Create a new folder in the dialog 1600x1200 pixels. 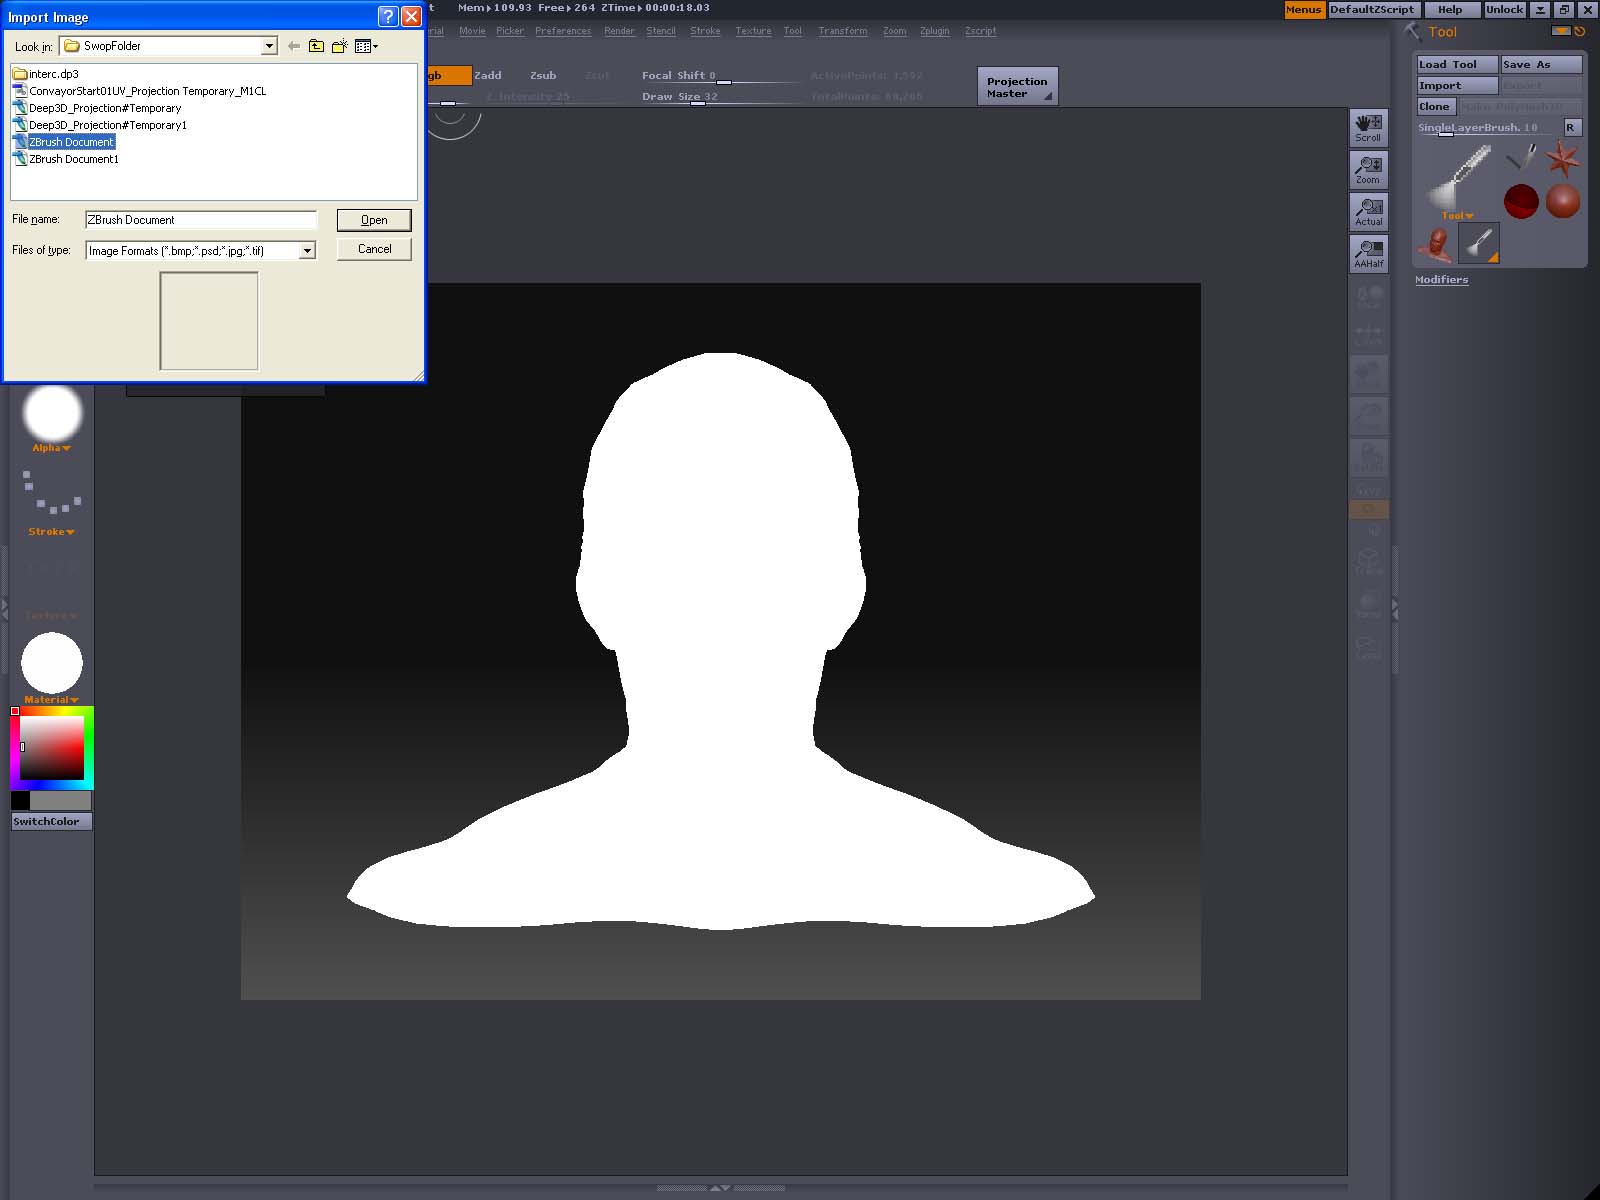click(340, 46)
